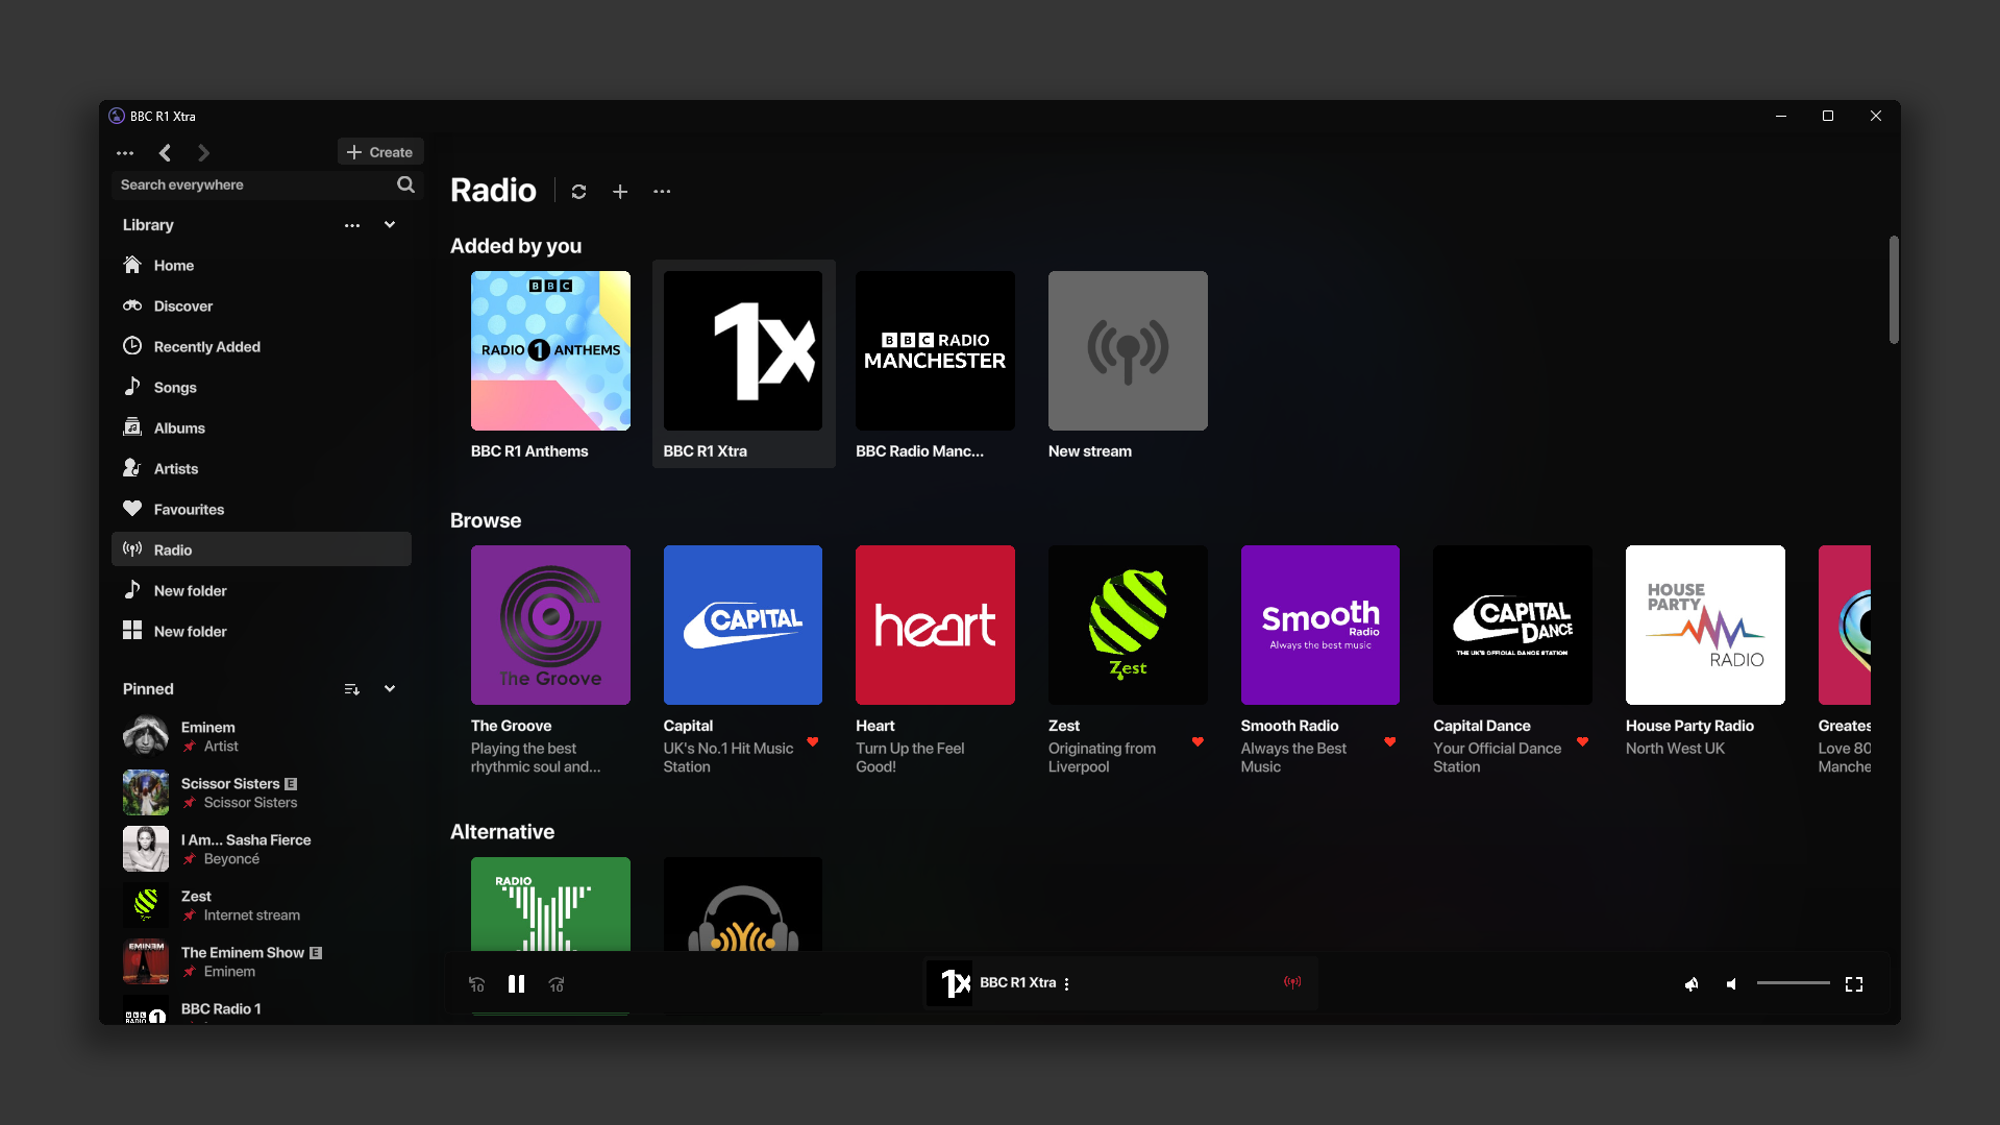The image size is (2000, 1125).
Task: Collapse the Pinned section chevron
Action: pyautogui.click(x=390, y=689)
